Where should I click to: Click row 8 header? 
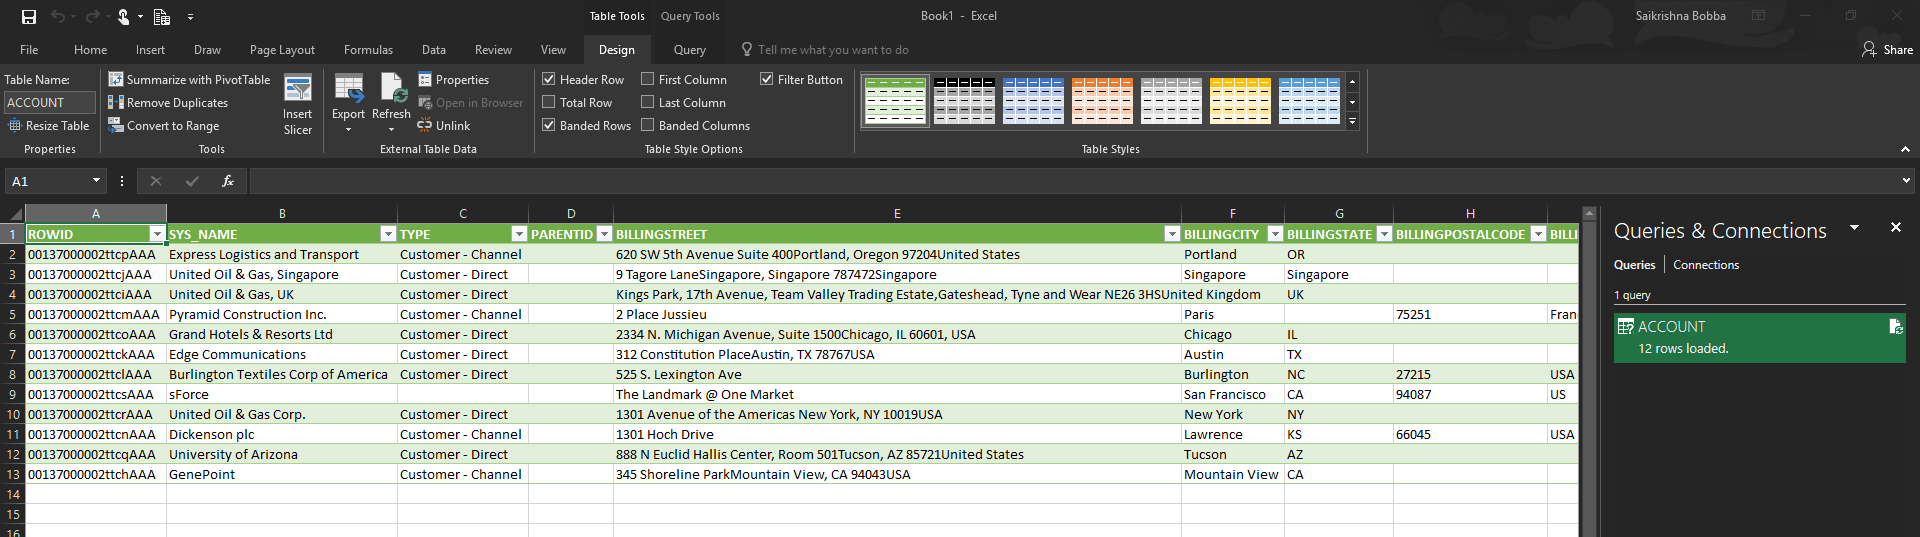point(13,374)
